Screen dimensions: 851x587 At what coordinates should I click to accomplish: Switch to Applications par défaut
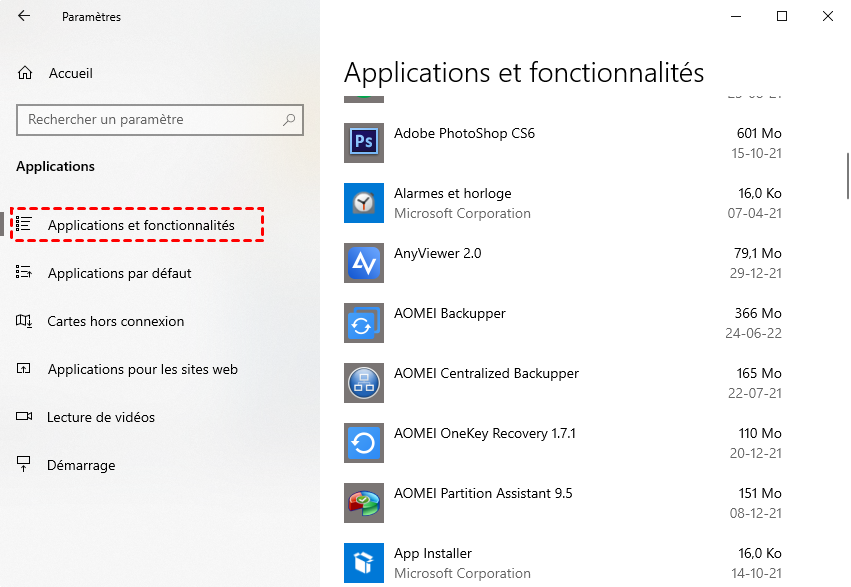119,273
